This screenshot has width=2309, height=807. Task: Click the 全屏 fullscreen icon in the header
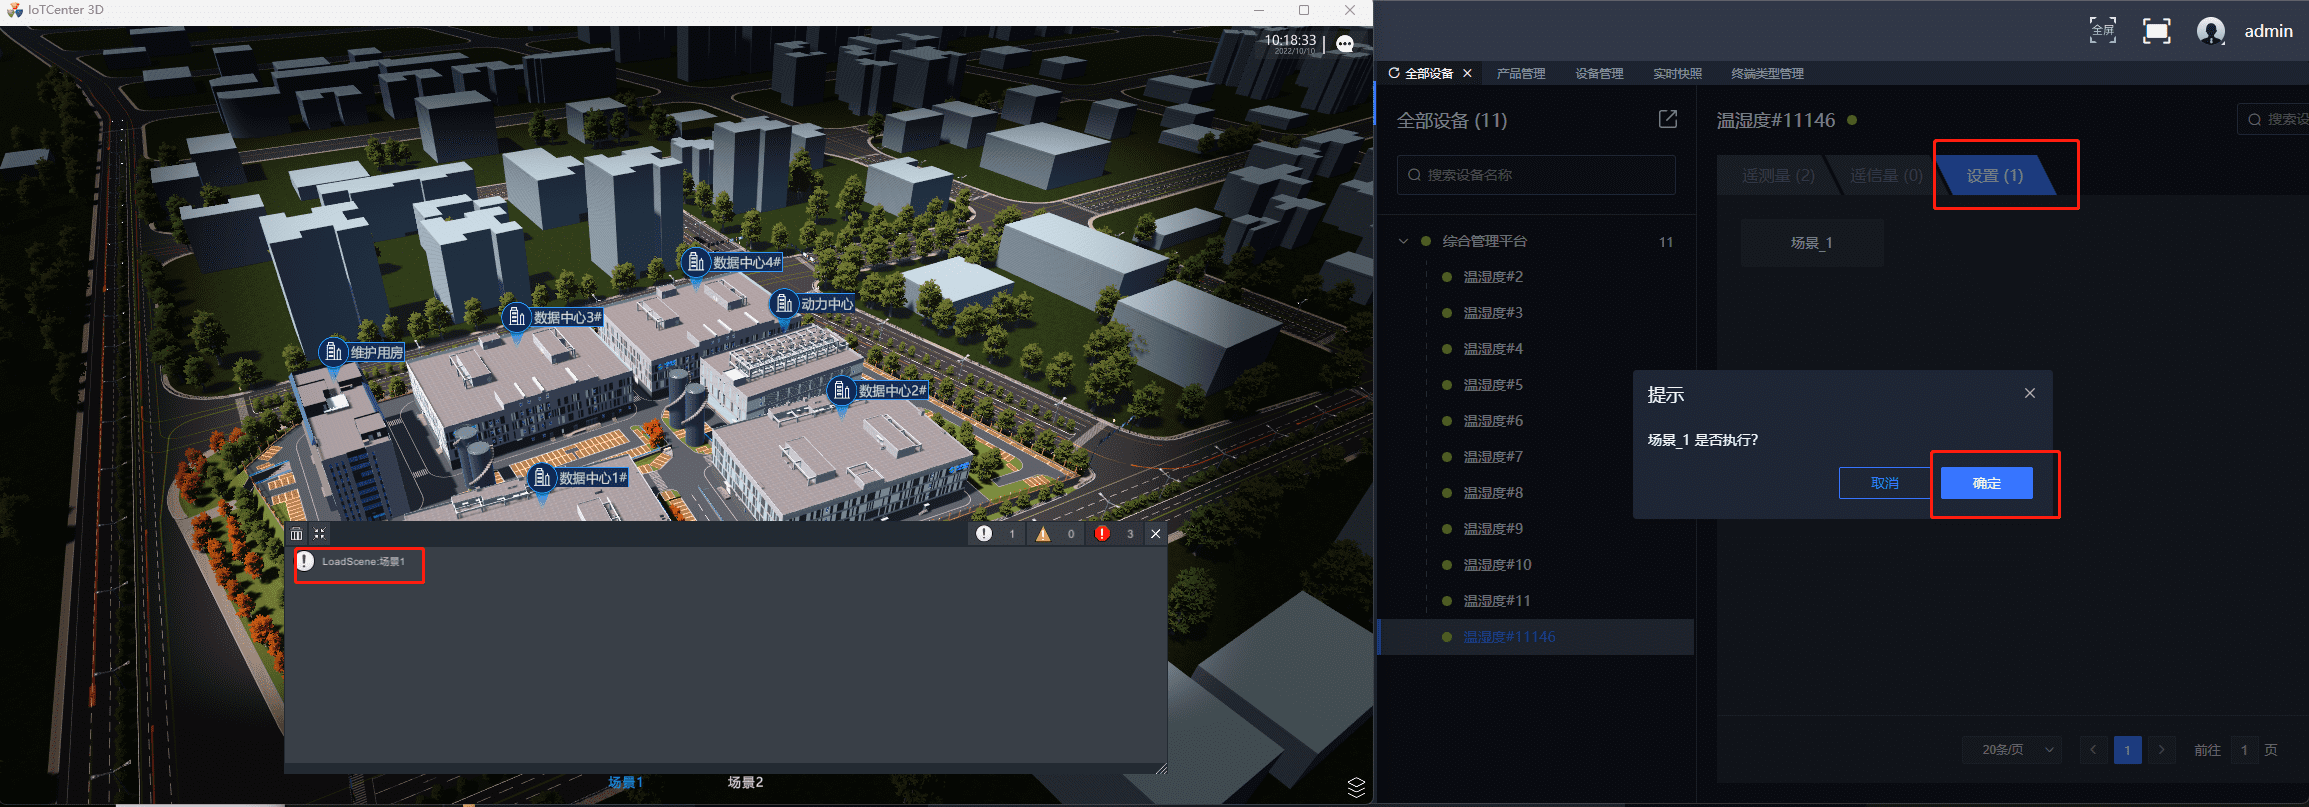pos(2103,31)
